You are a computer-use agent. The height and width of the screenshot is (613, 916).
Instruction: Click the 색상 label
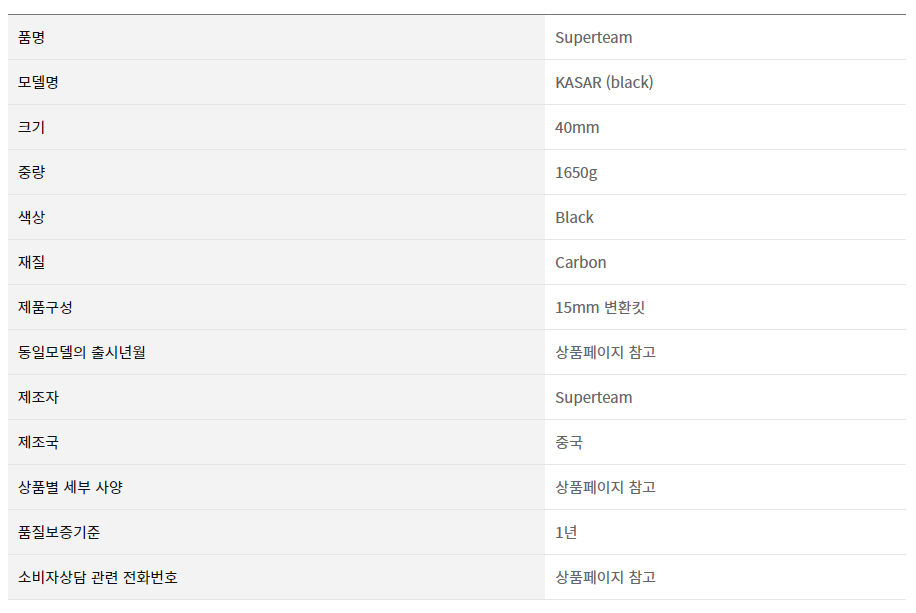click(x=32, y=217)
